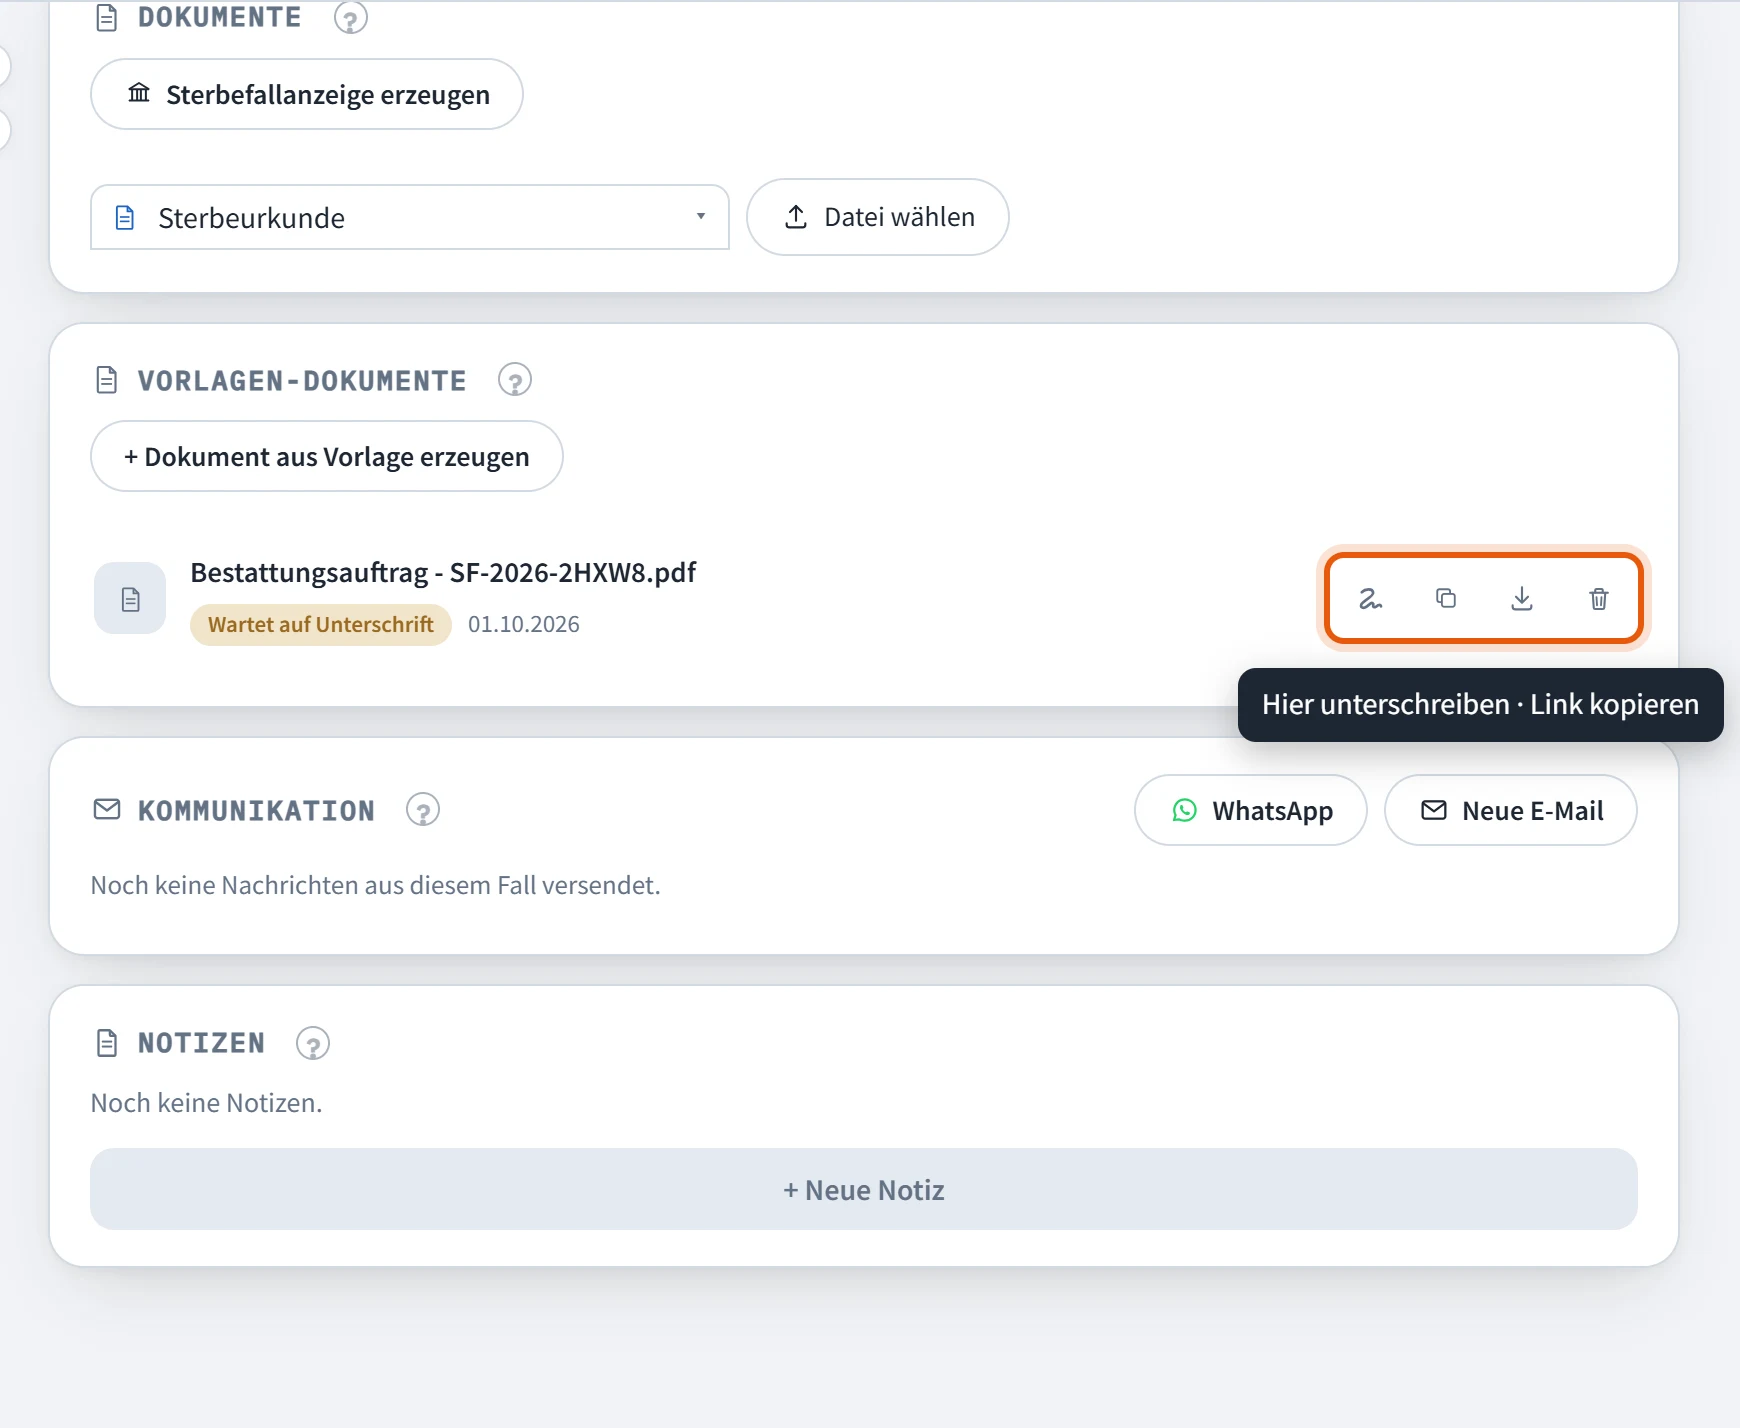Click Datei wählen upload button
1740x1428 pixels.
tap(878, 217)
